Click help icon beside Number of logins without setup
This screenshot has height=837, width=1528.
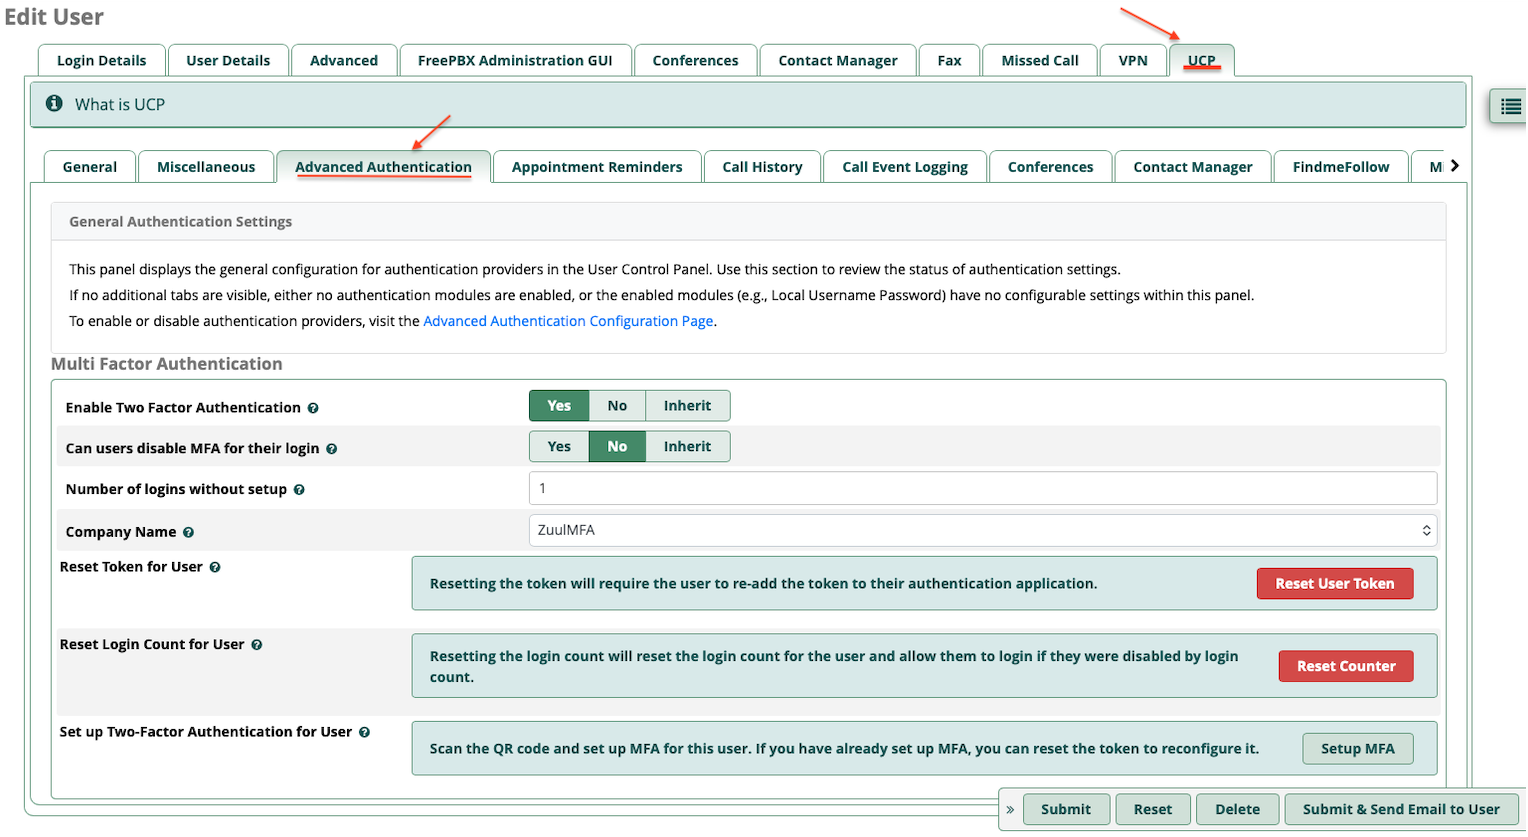[x=299, y=490]
